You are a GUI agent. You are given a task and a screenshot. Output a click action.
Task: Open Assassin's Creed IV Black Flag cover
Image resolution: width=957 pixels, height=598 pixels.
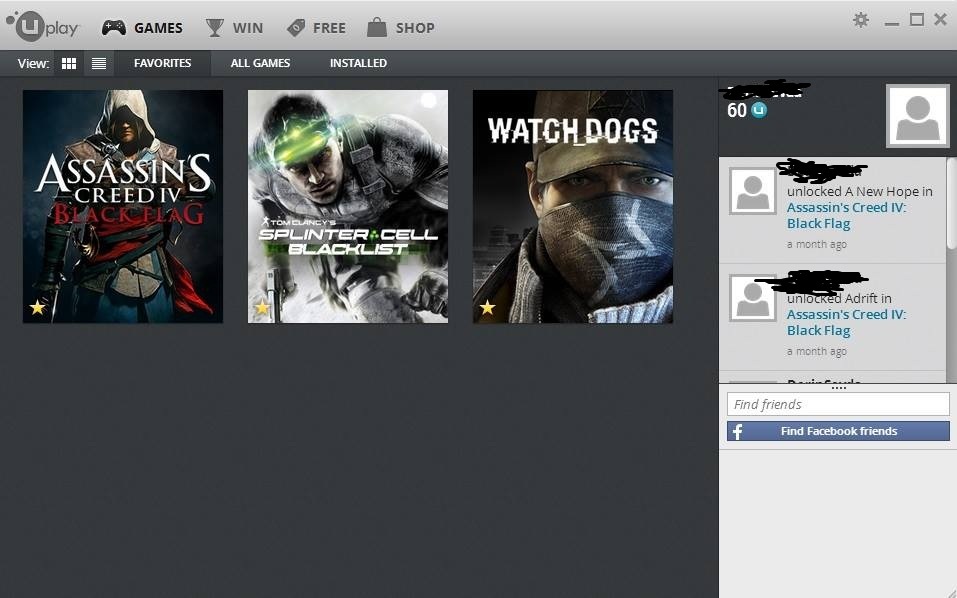[x=123, y=206]
